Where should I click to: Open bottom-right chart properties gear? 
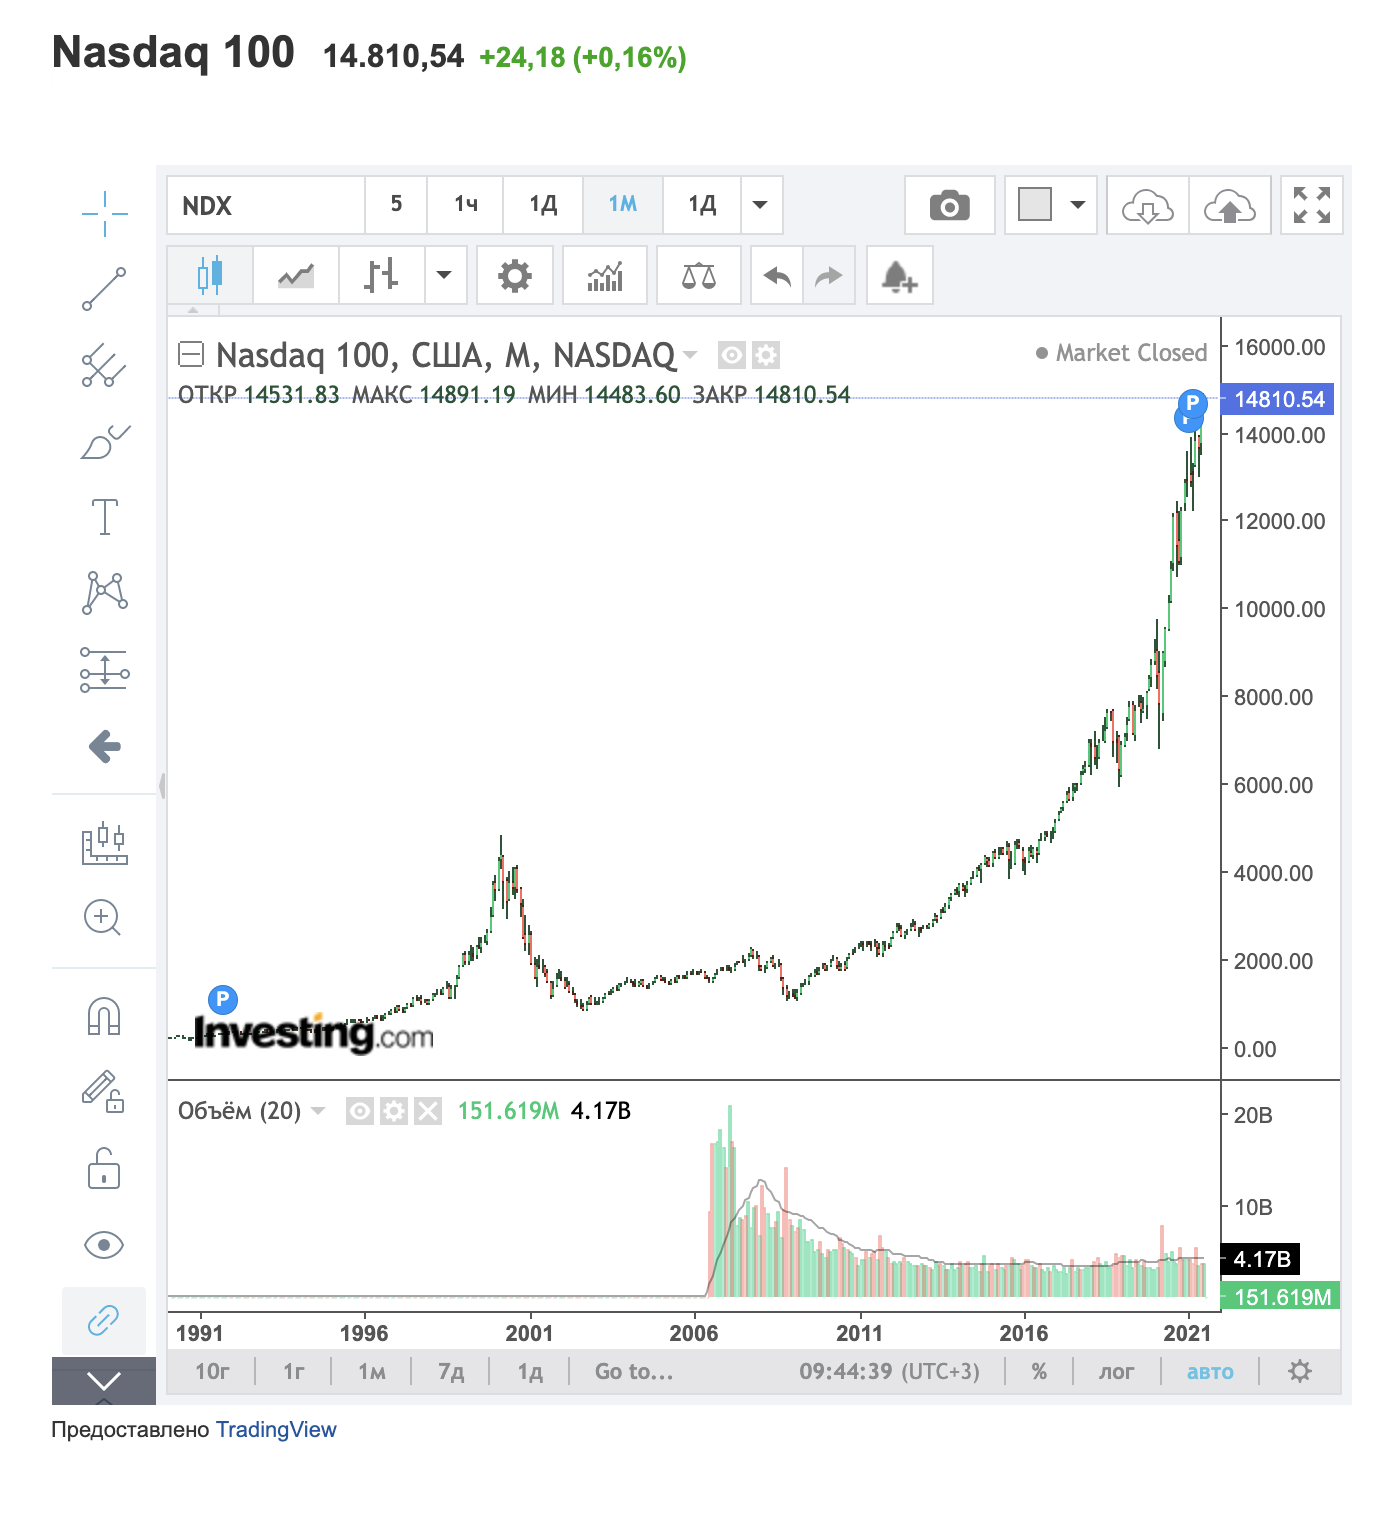tap(1300, 1371)
